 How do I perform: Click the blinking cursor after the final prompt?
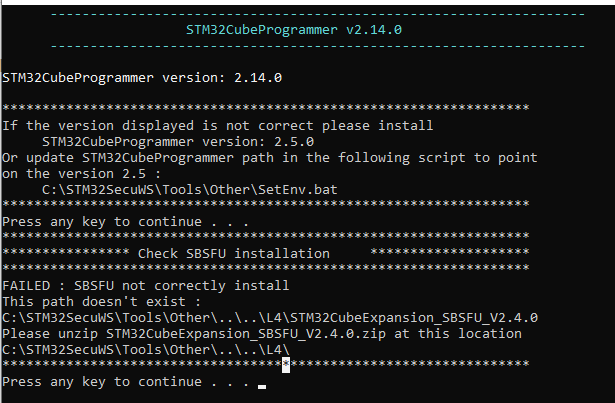pos(262,385)
